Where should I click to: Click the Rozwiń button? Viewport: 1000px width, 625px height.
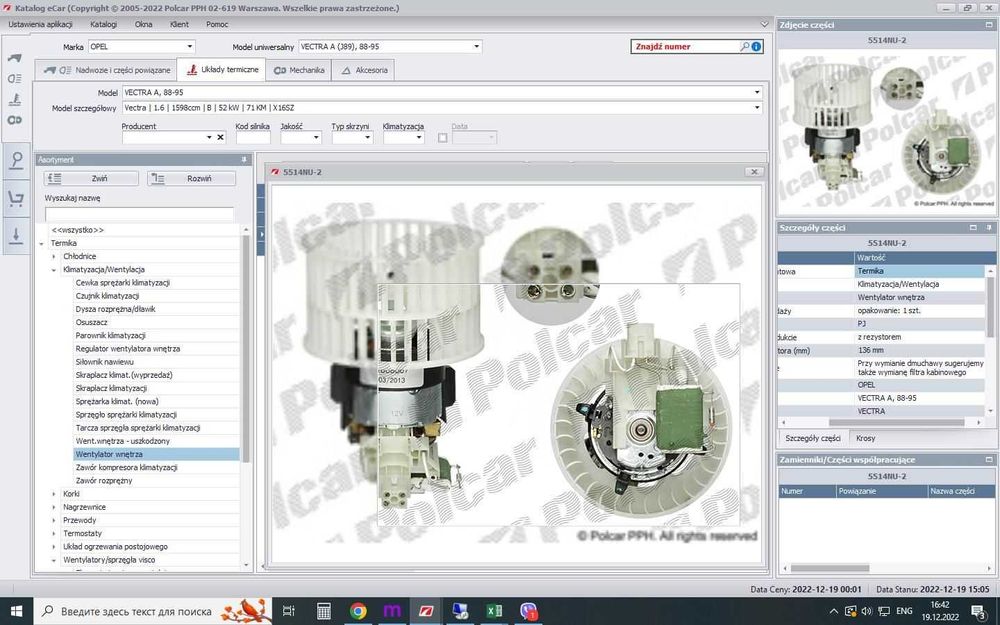(191, 179)
